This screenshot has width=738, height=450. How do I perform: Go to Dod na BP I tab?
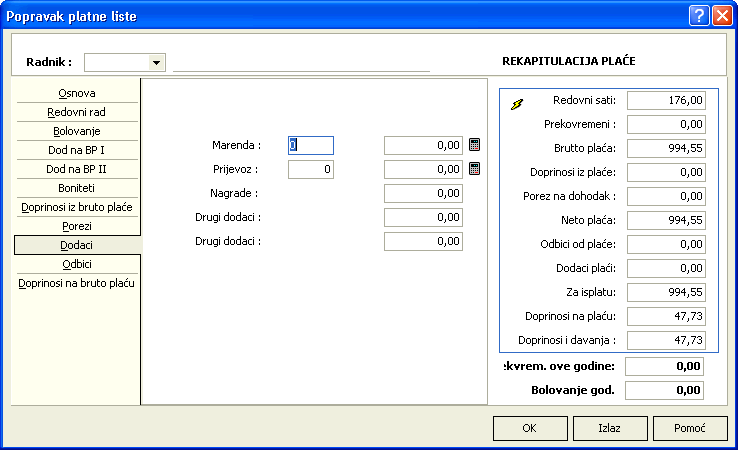coord(77,150)
